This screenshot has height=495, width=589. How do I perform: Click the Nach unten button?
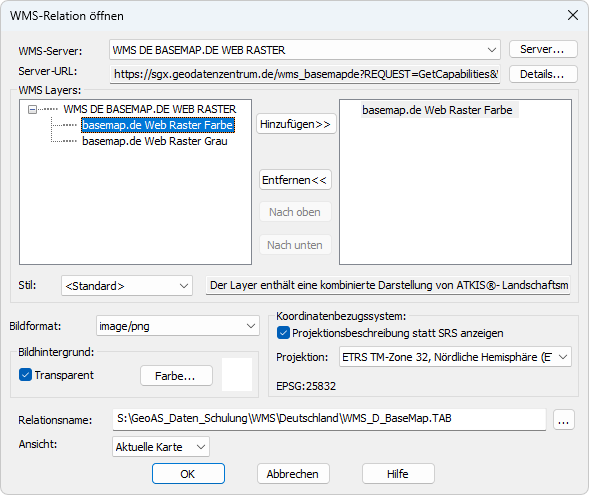click(x=295, y=245)
